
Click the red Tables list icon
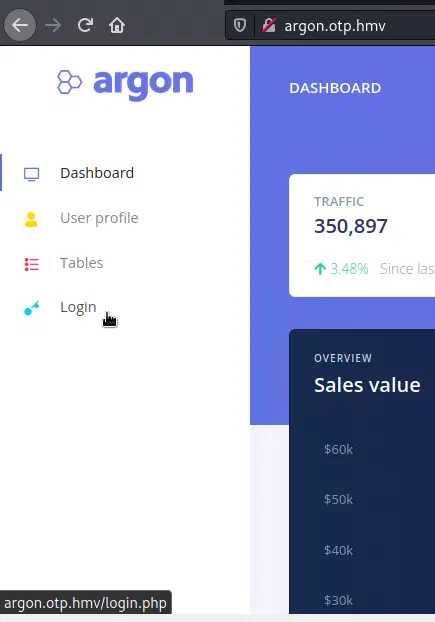pos(31,264)
